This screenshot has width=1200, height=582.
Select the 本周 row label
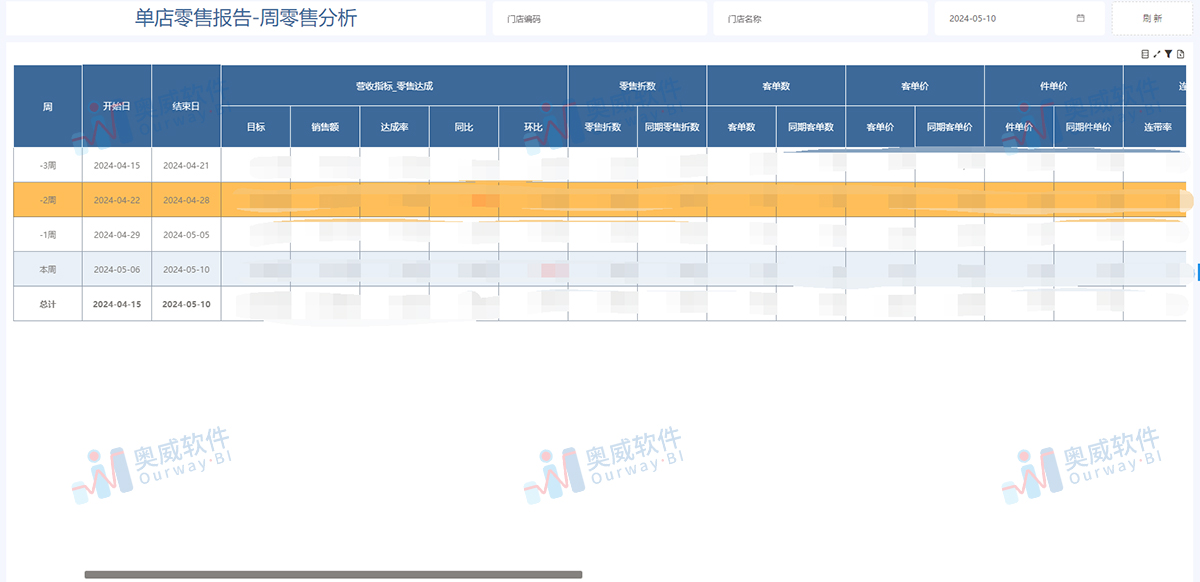click(x=48, y=269)
